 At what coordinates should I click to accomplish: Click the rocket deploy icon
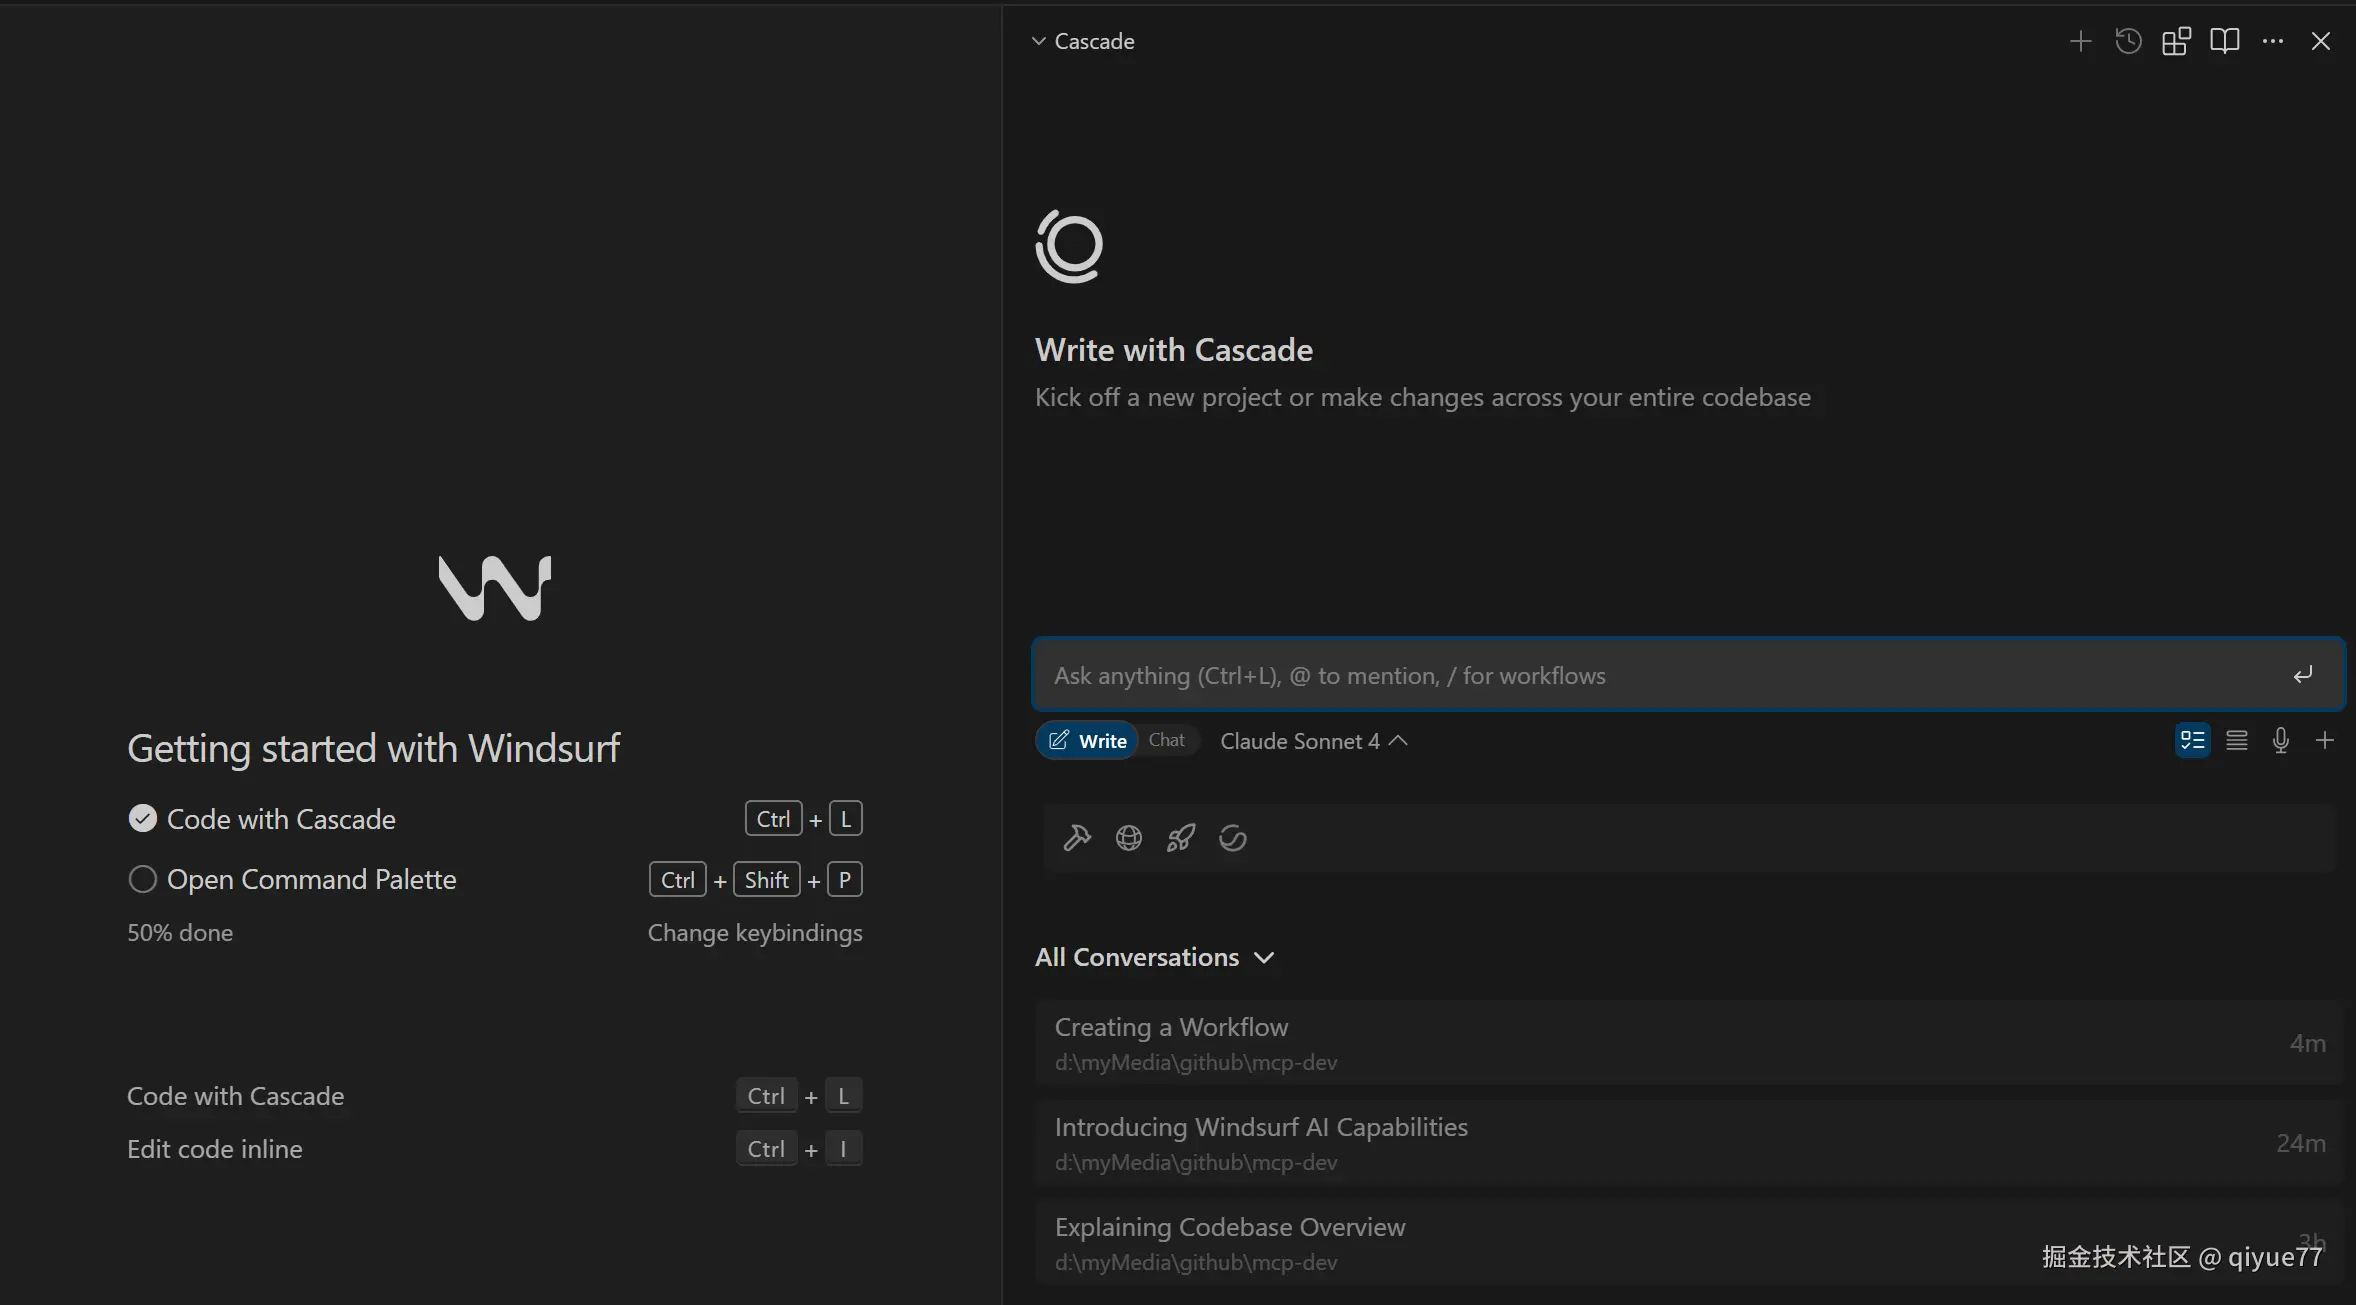[1181, 838]
